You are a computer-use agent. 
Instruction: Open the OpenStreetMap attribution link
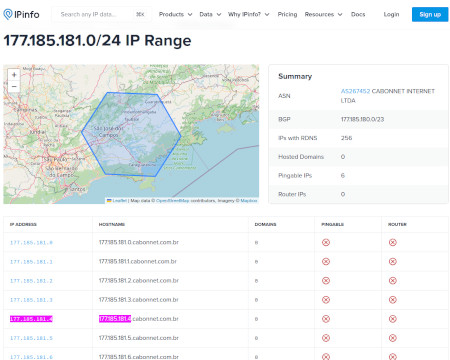[172, 201]
